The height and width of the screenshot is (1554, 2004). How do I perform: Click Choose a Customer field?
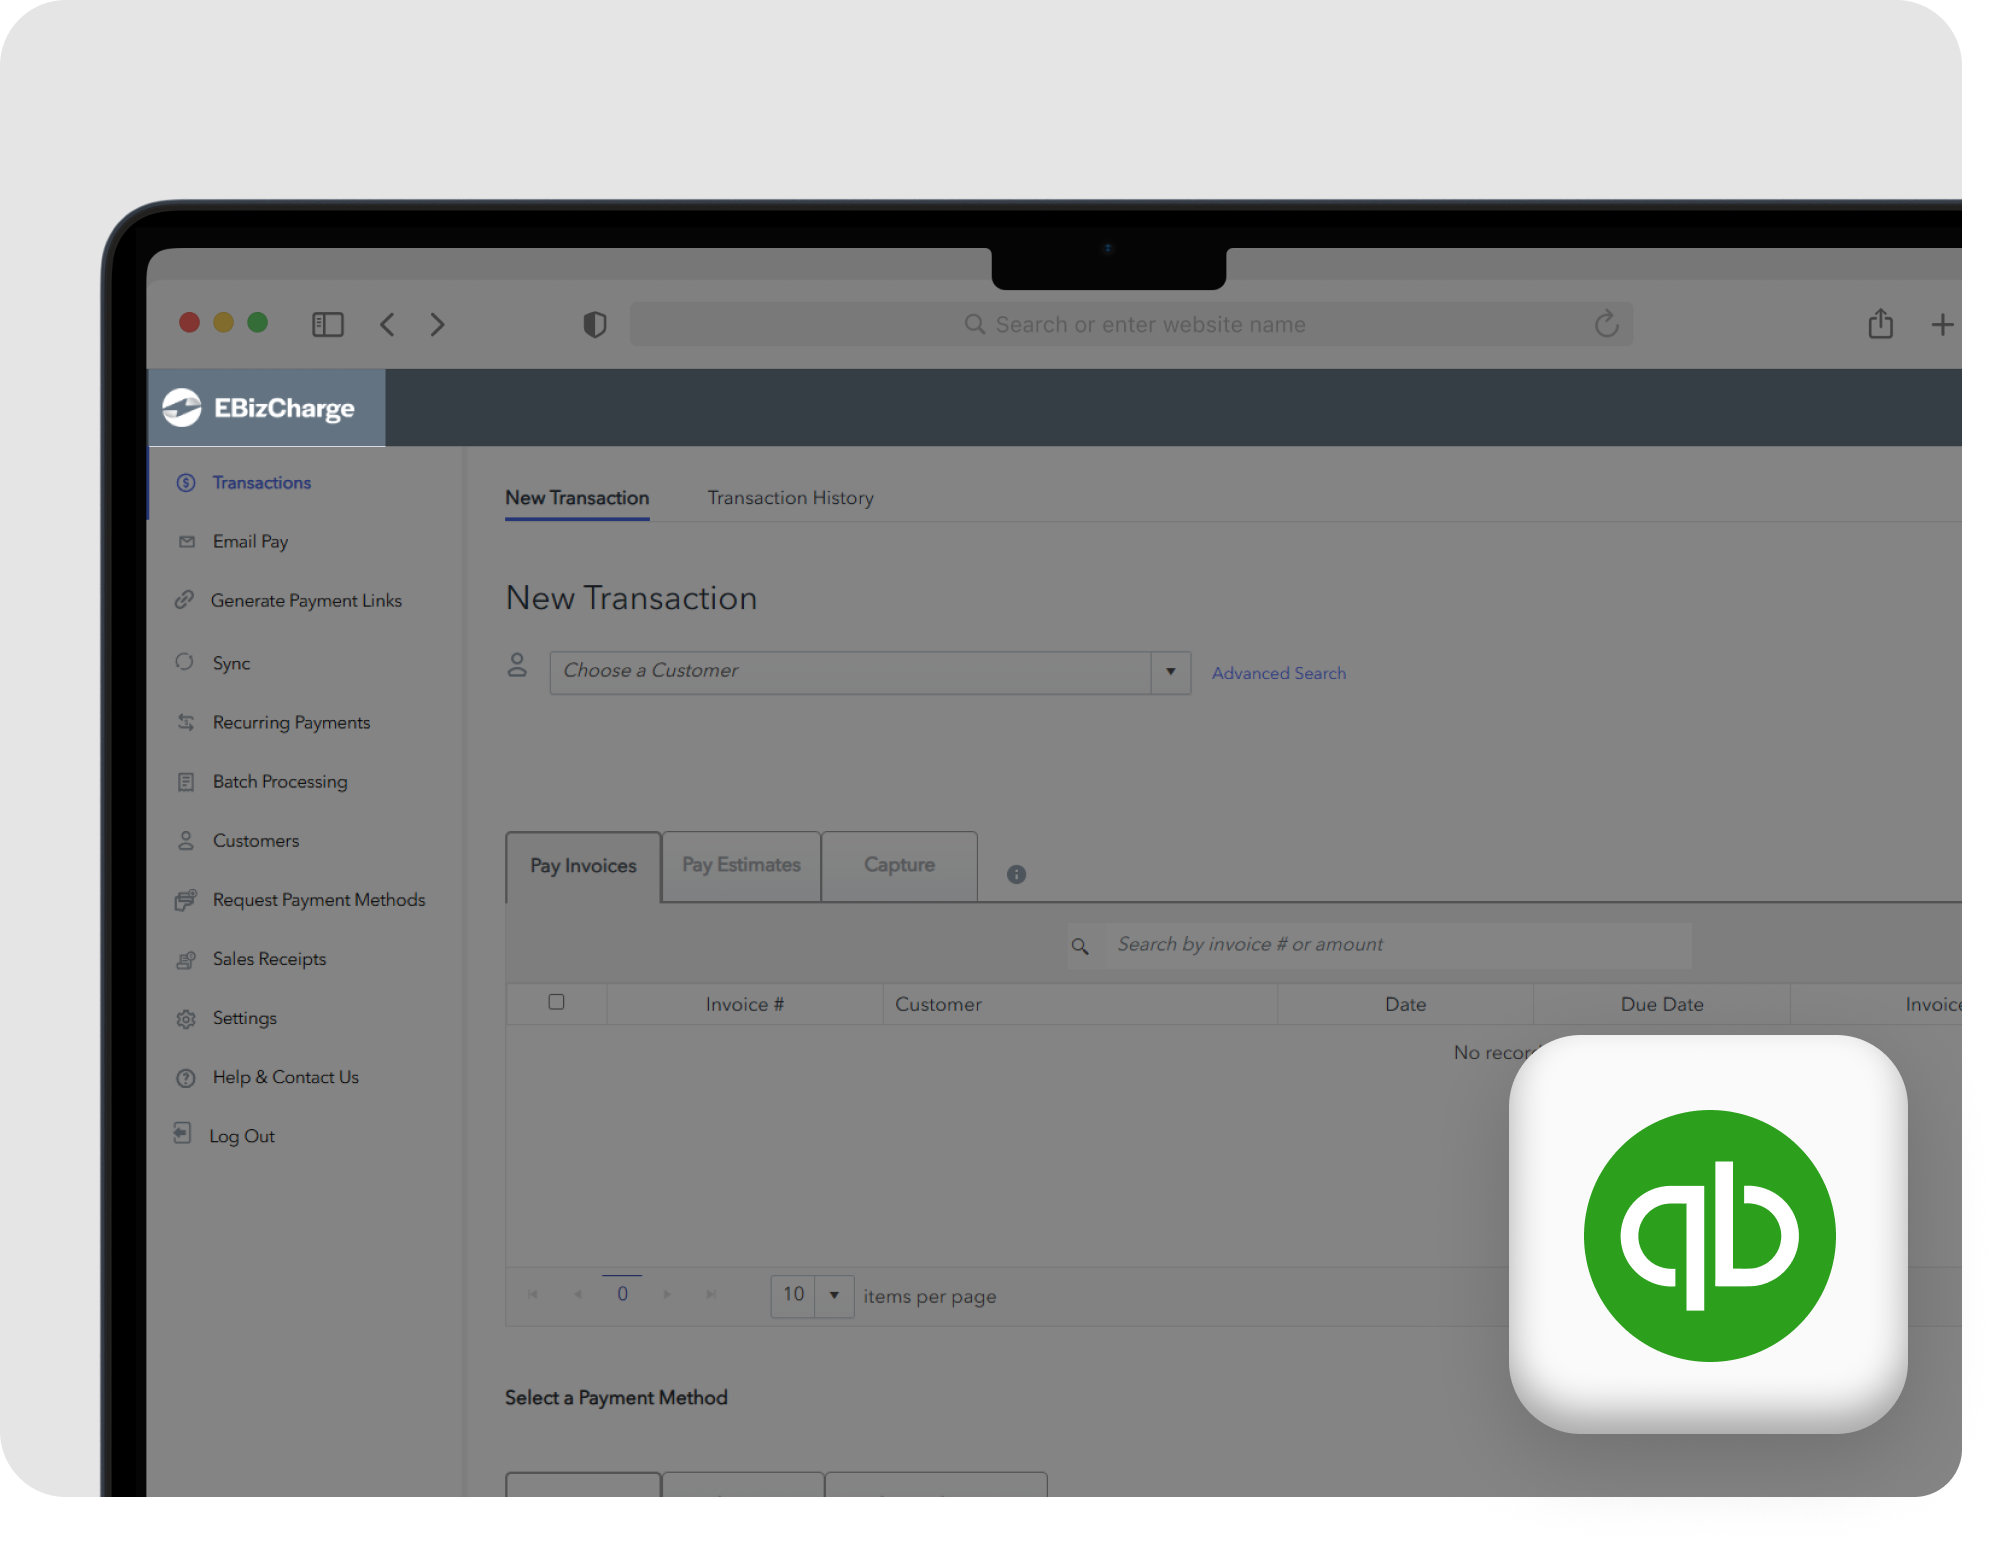click(850, 672)
